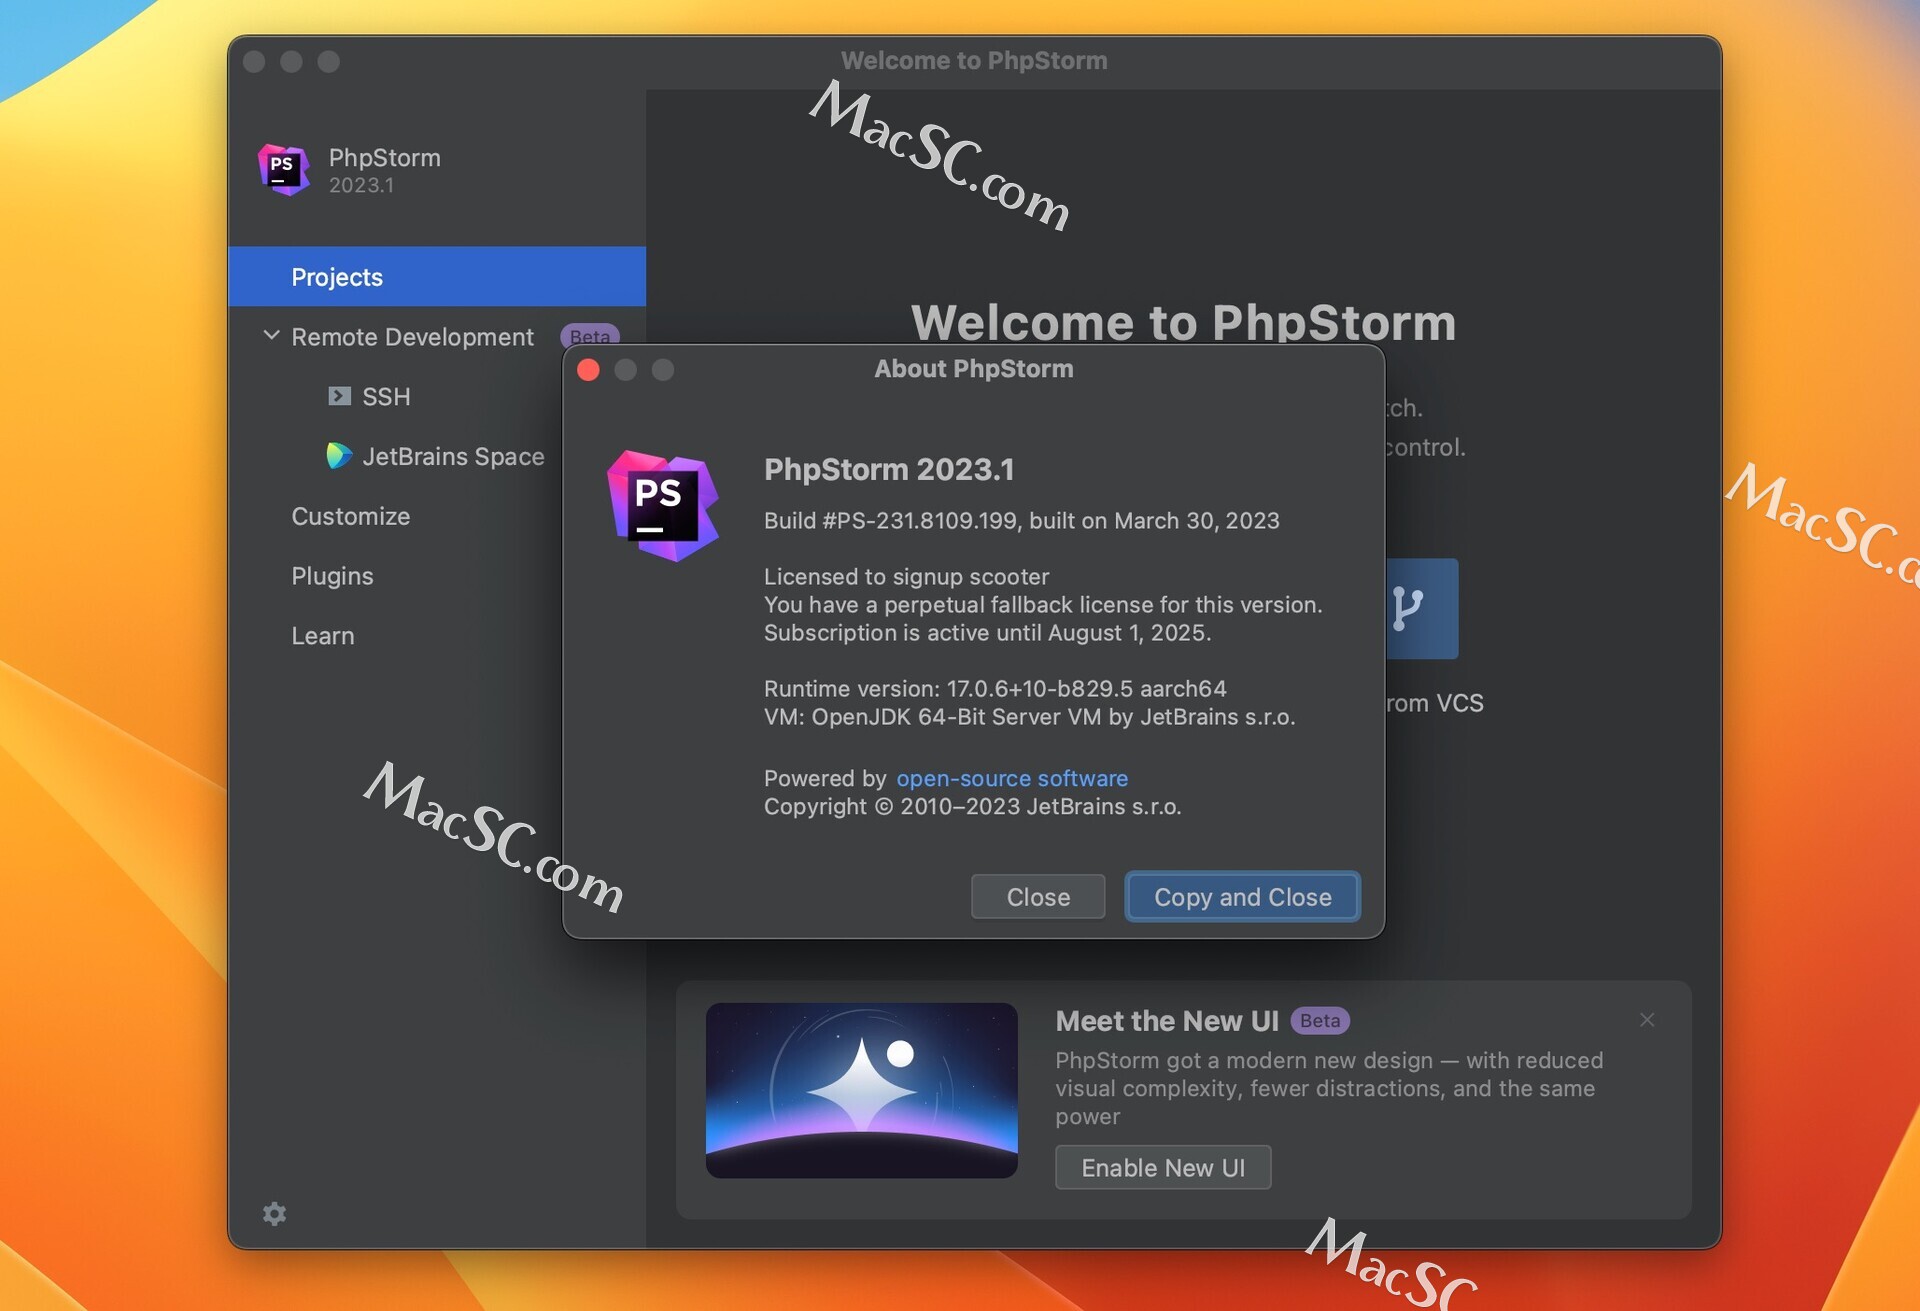The image size is (1920, 1311).
Task: Click the Runtime version text line
Action: (995, 688)
